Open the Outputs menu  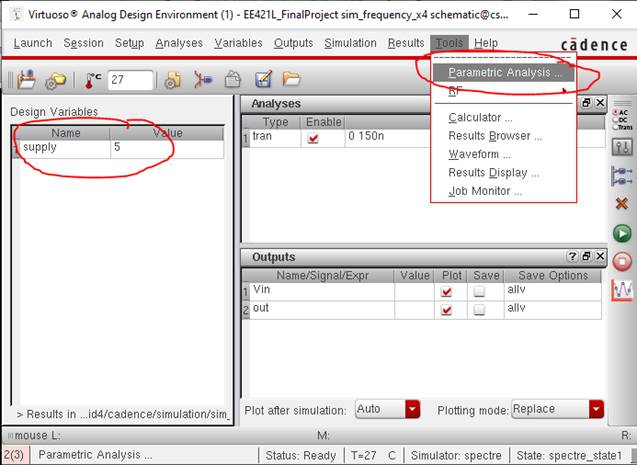293,43
